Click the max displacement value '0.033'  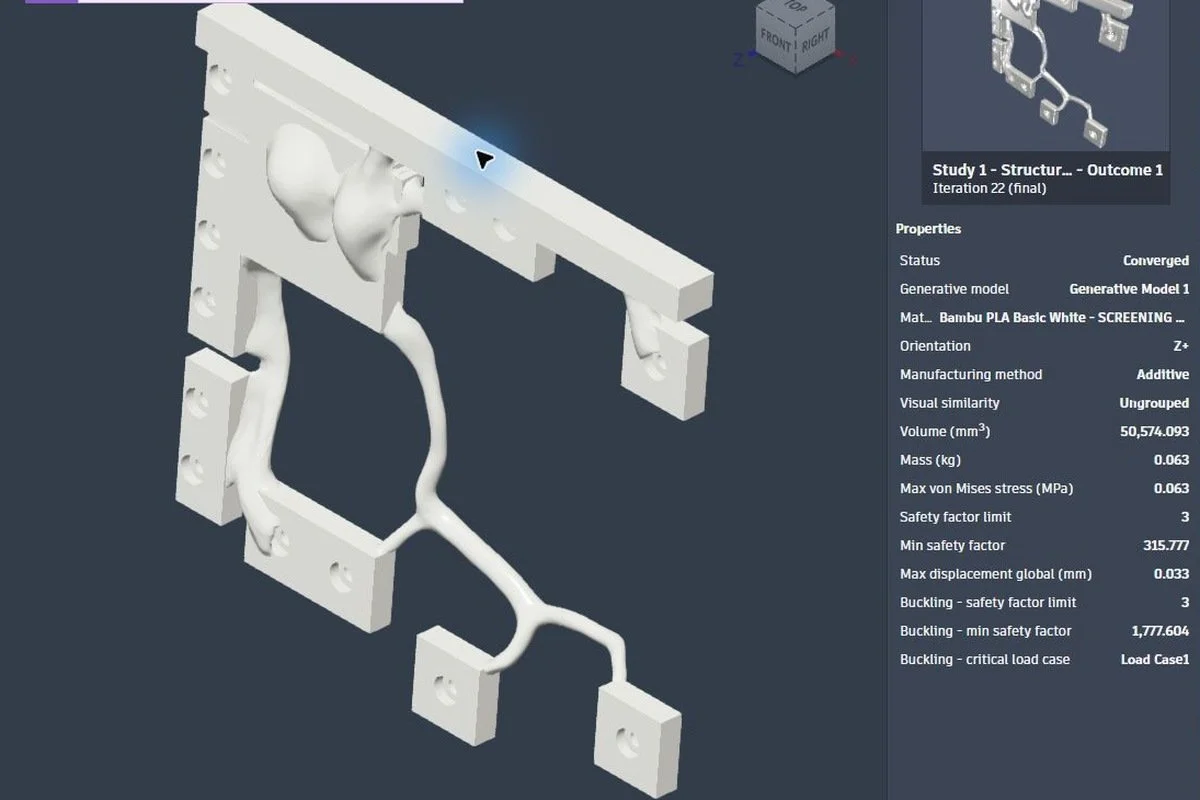tap(1171, 574)
